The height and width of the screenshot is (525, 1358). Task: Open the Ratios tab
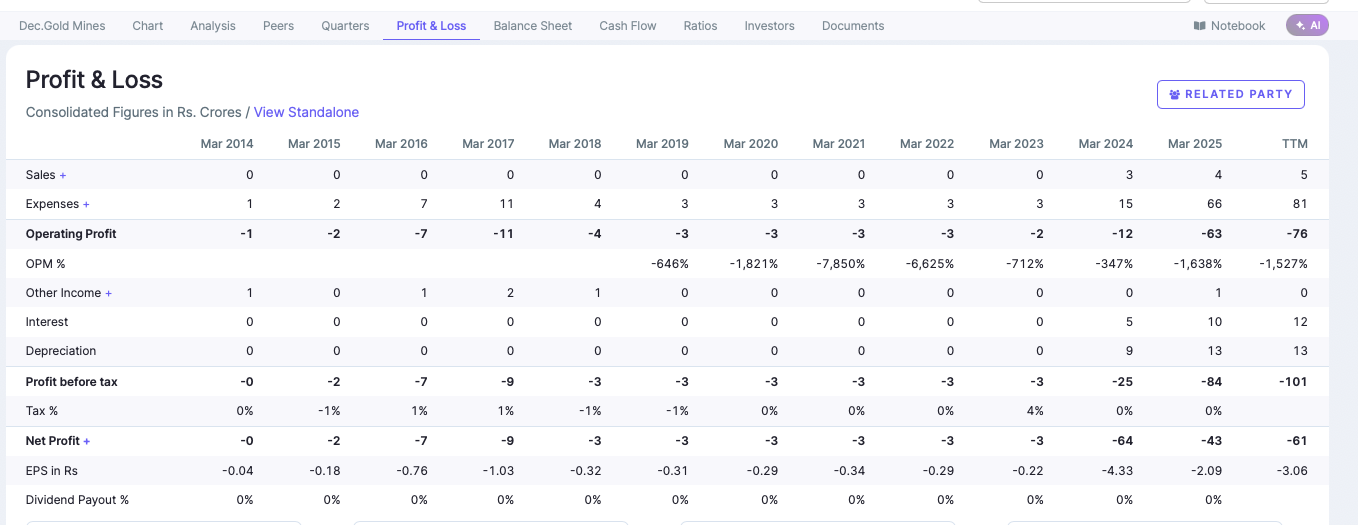click(x=700, y=26)
